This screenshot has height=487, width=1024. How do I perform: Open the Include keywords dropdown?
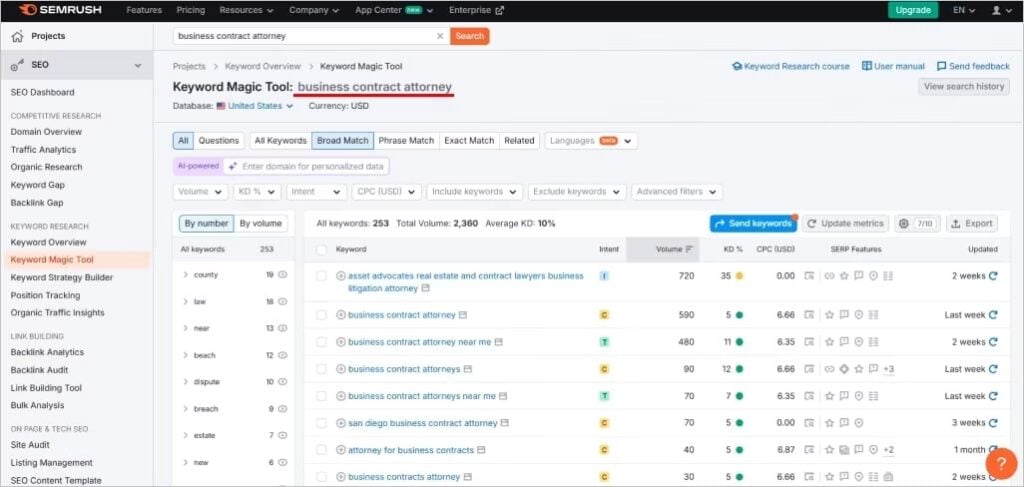pos(475,192)
